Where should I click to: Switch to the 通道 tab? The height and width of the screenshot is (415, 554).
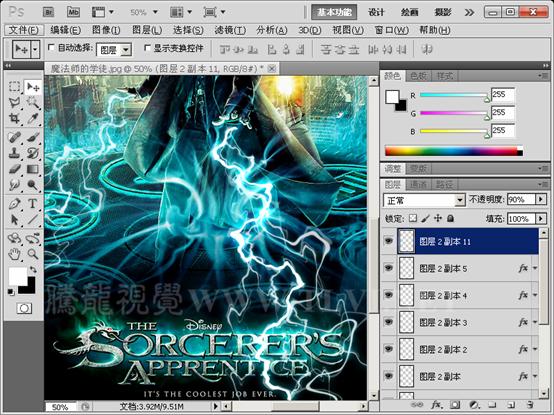[418, 184]
